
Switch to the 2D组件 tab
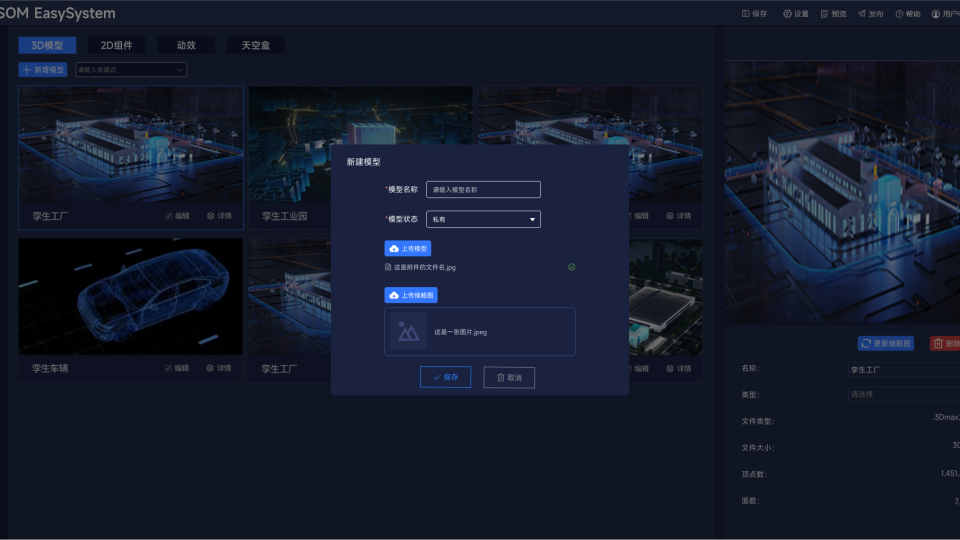(x=116, y=45)
